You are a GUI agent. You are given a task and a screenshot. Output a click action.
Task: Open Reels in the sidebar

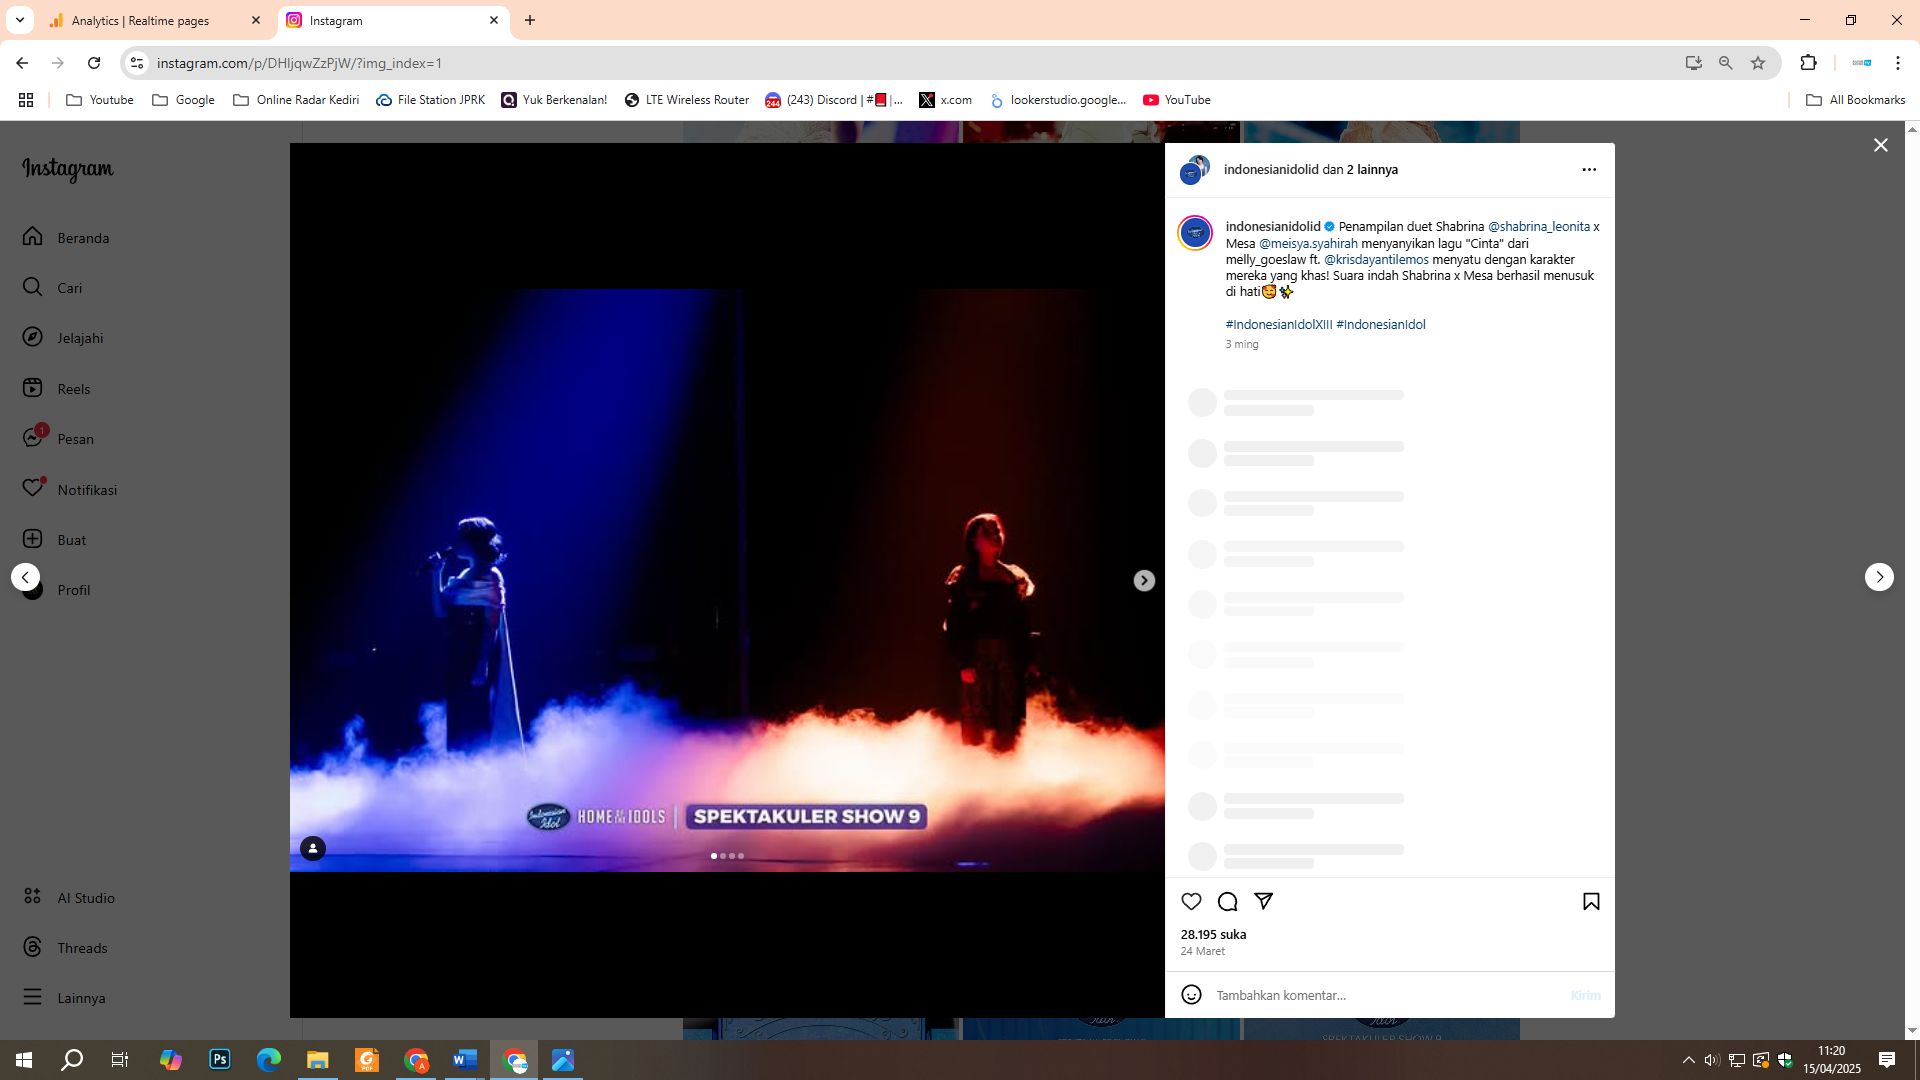[x=56, y=388]
